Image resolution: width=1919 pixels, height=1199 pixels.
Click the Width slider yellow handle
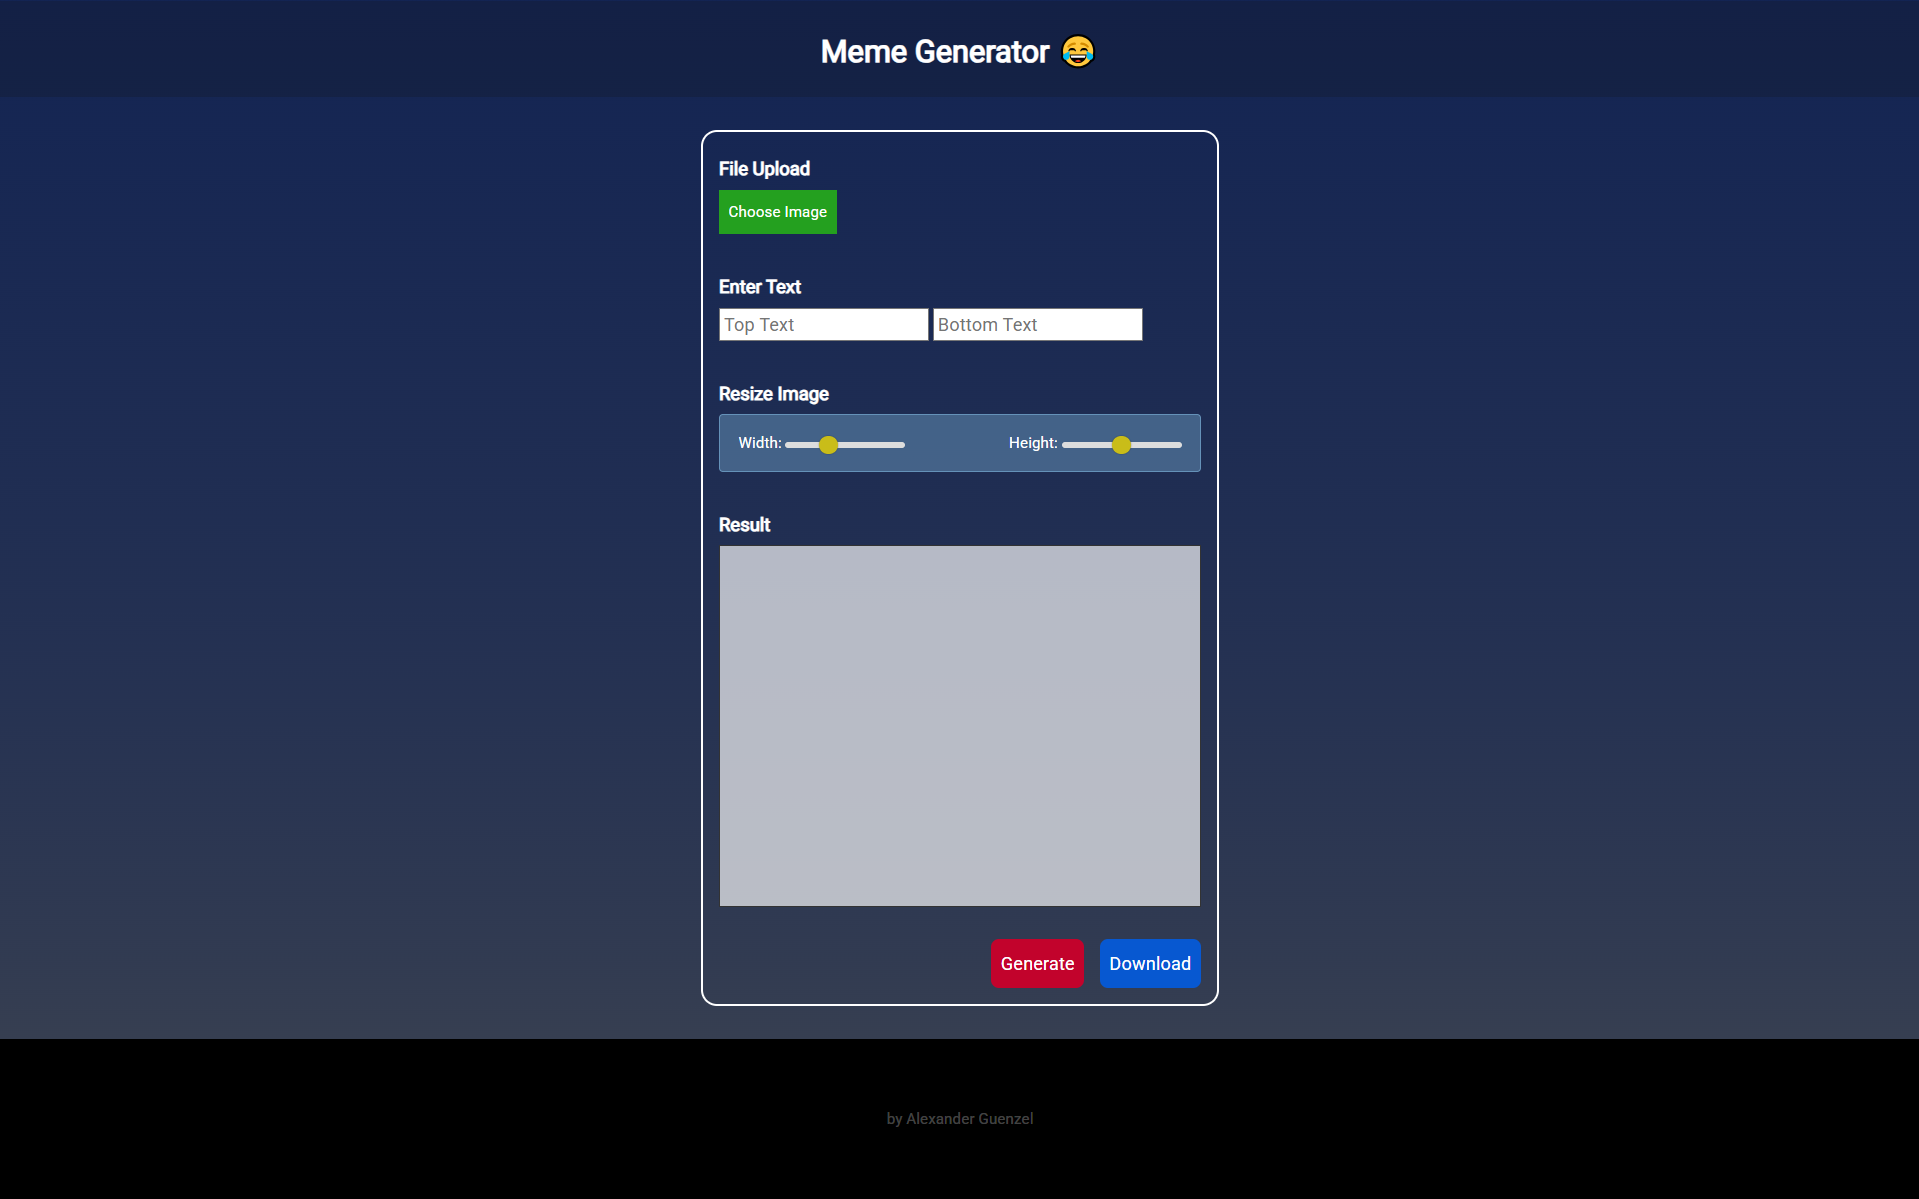[828, 445]
